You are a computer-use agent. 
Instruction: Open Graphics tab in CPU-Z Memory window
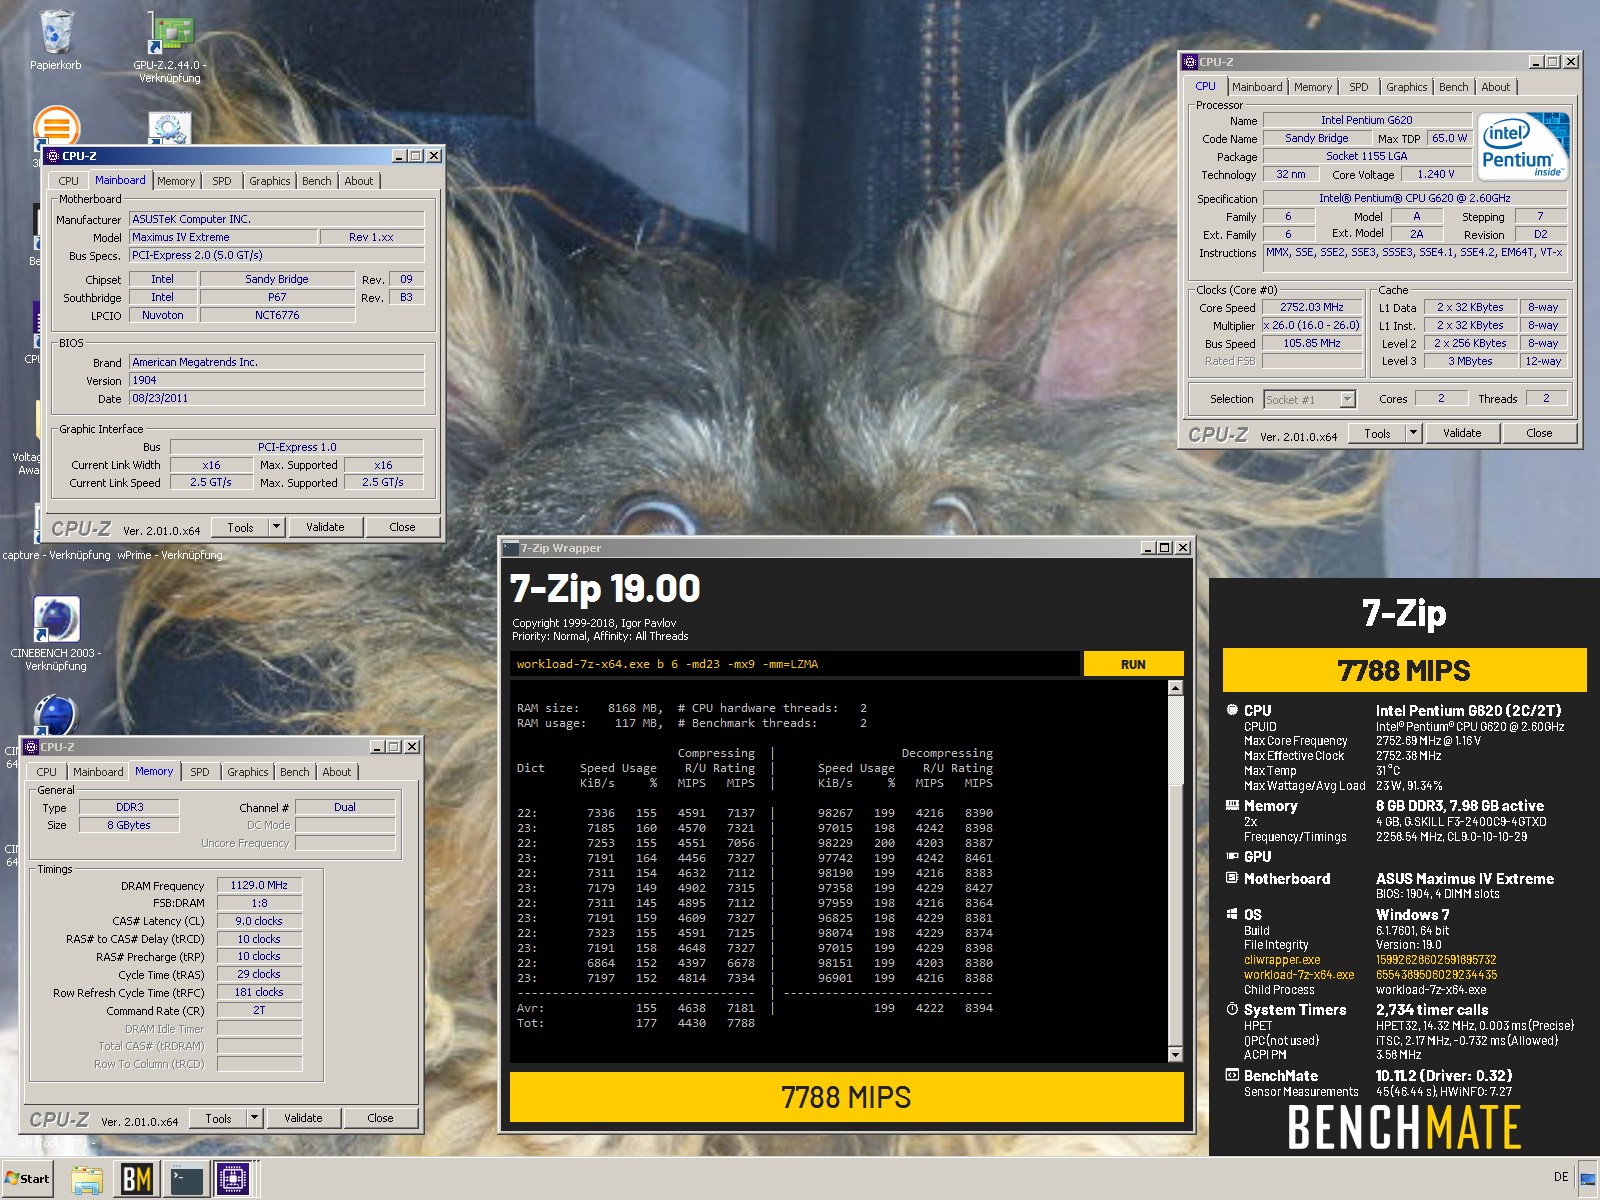[247, 772]
